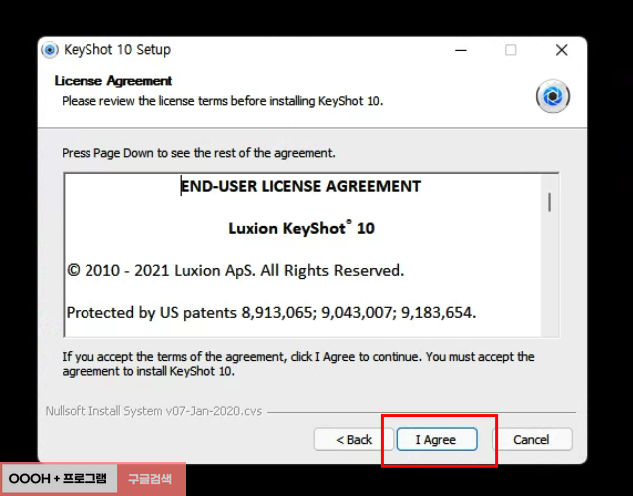
Task: Click the 구글검색 button
Action: tap(150, 479)
